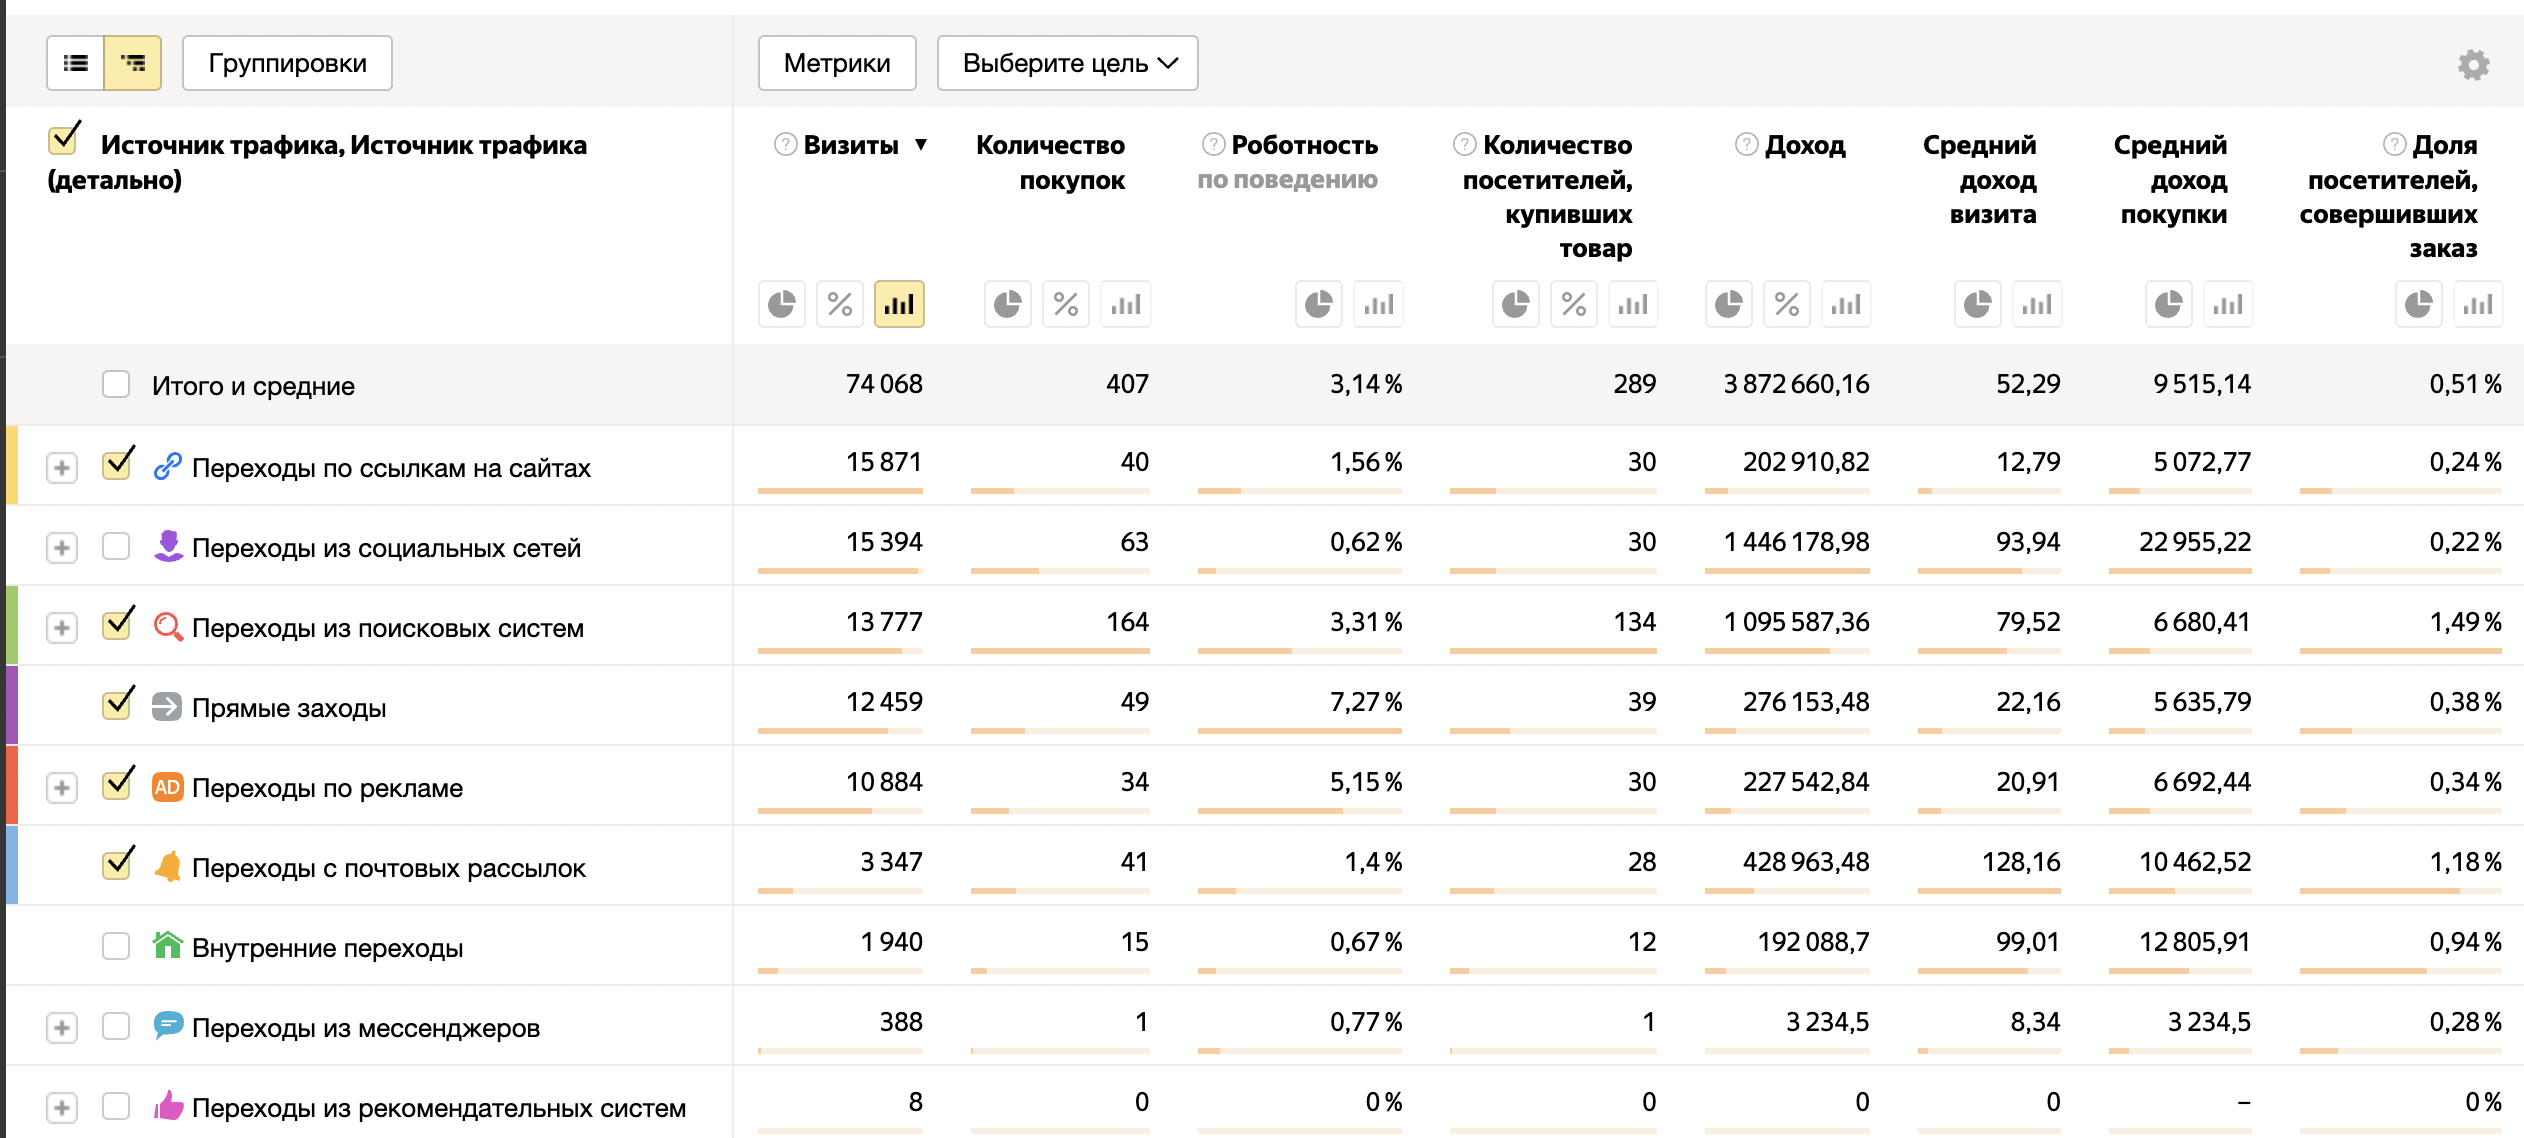Show percent view for Количество покупок column
Image resolution: width=2524 pixels, height=1138 pixels.
pos(1066,304)
